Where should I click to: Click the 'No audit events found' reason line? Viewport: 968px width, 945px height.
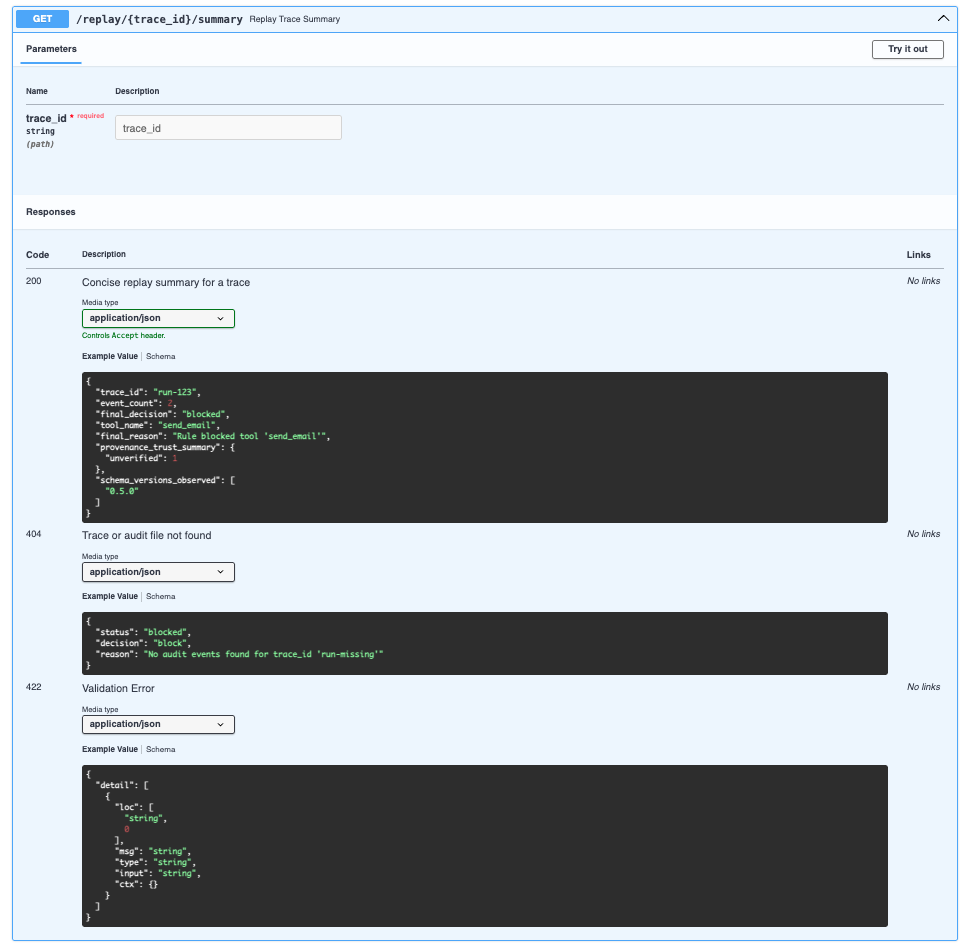239,654
